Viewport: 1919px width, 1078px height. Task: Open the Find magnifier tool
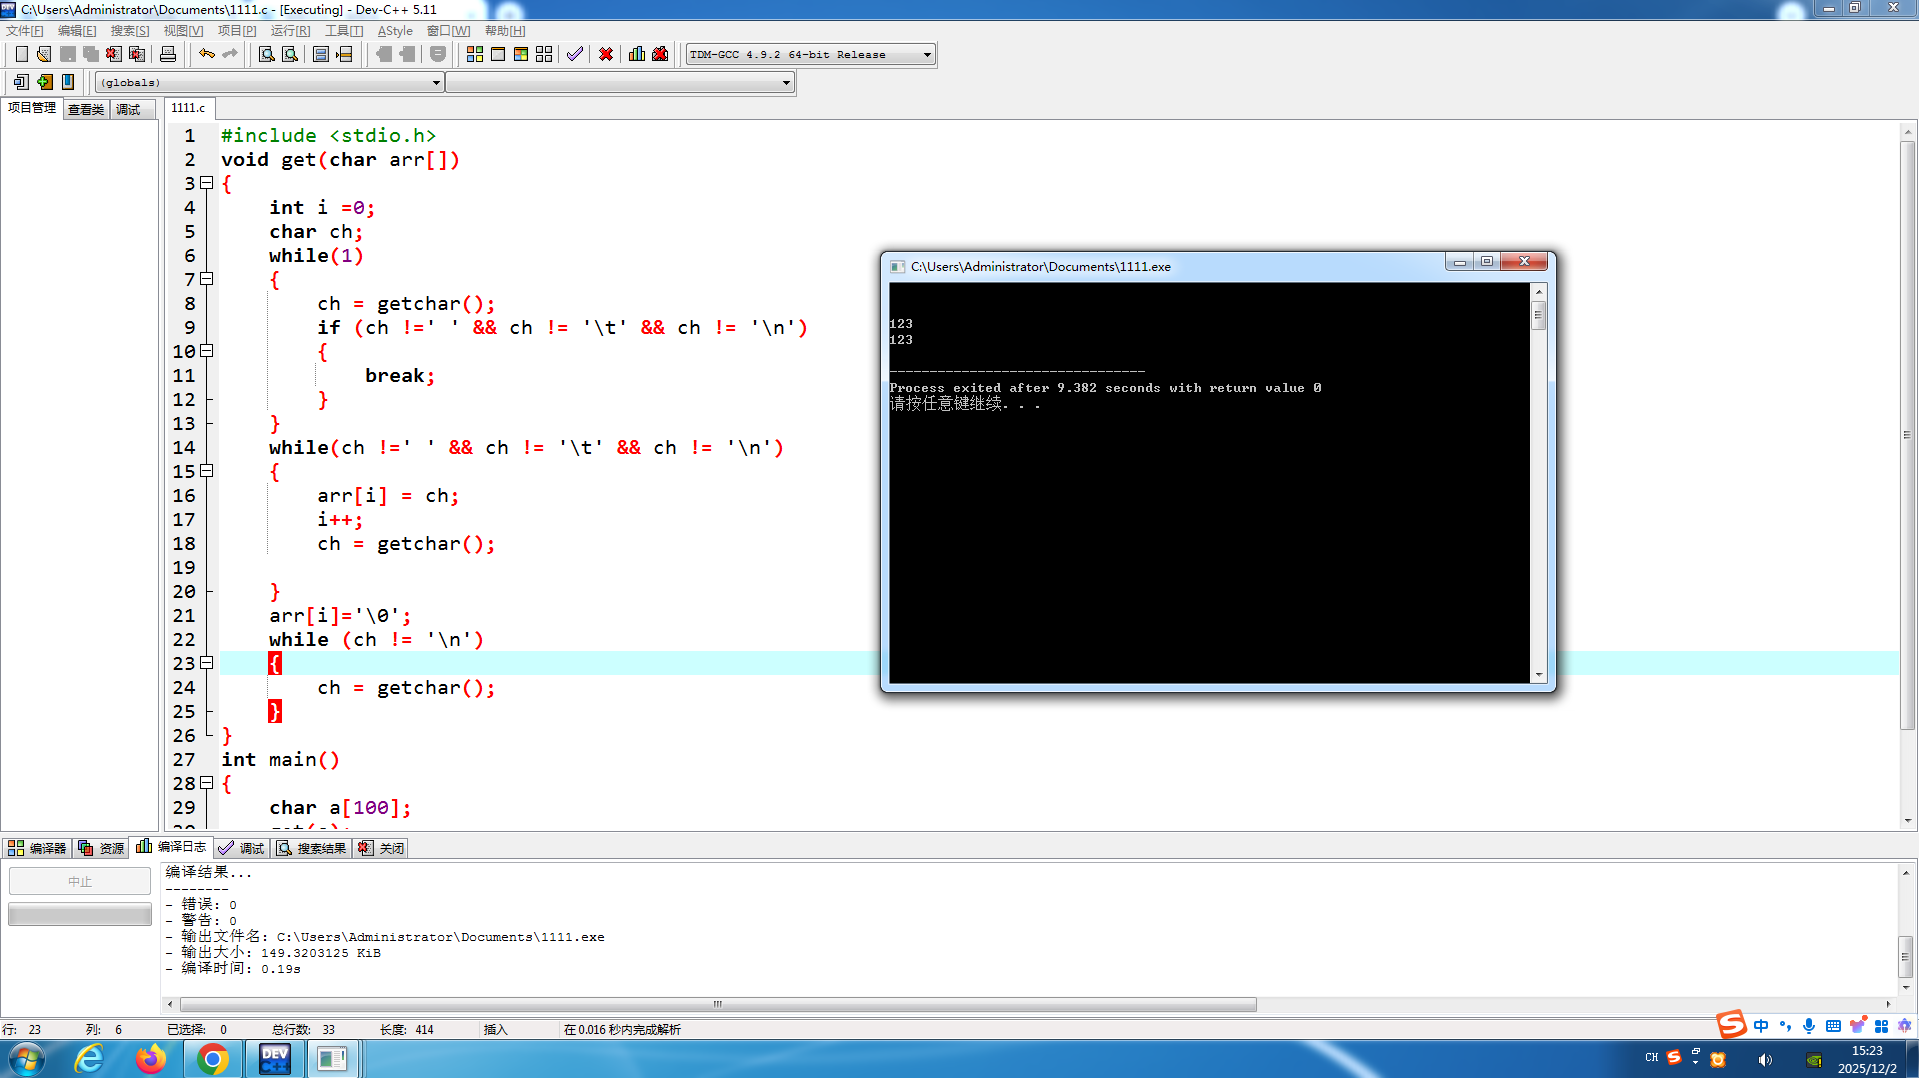click(266, 54)
